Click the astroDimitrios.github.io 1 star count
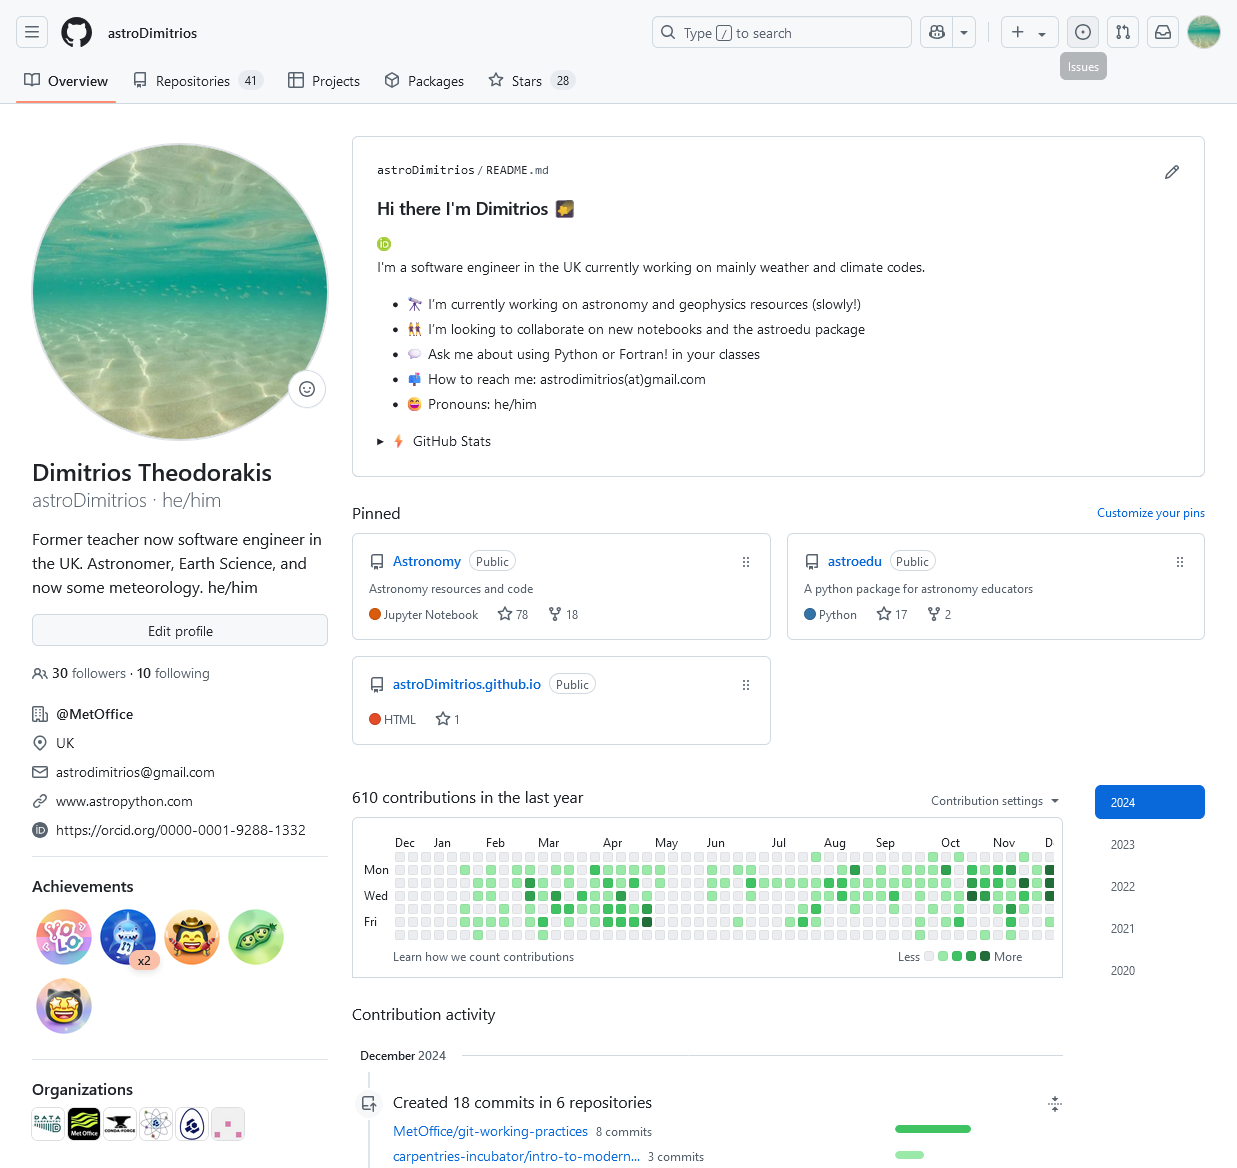This screenshot has height=1168, width=1237. point(448,719)
